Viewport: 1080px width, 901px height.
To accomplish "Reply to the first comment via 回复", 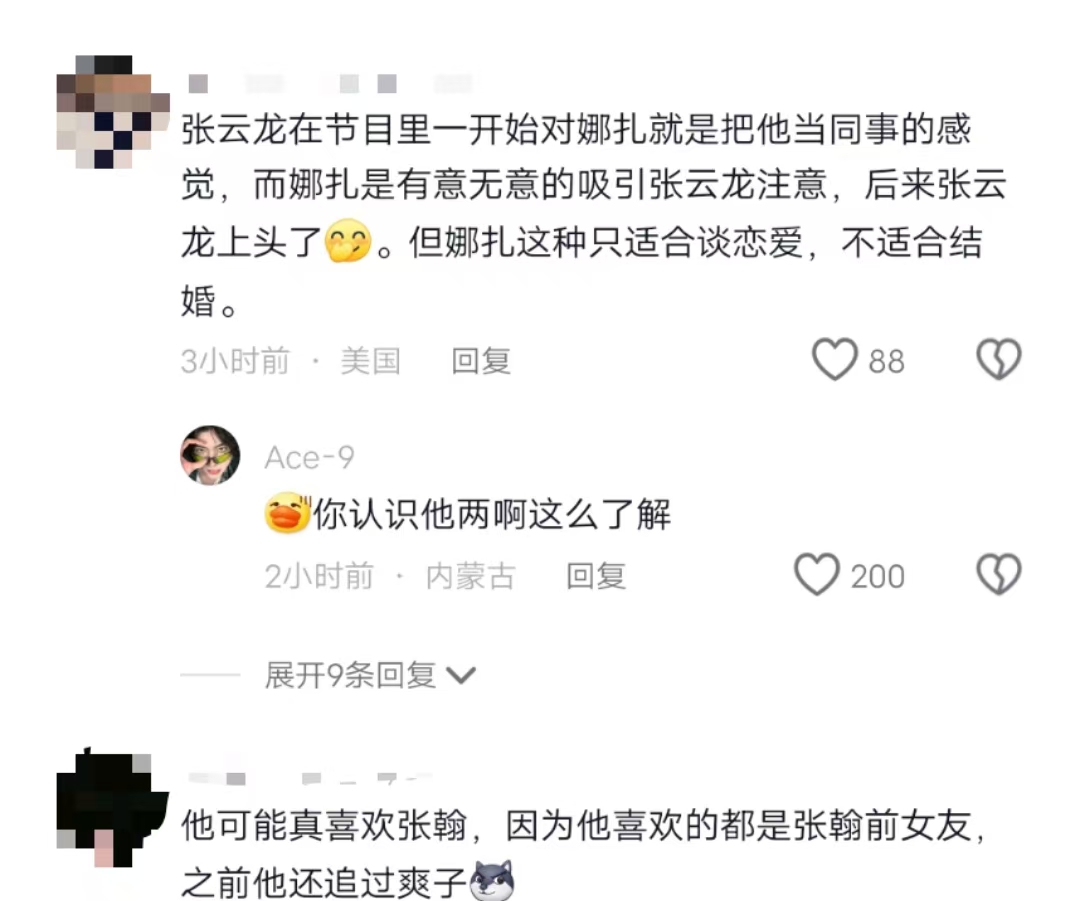I will (x=481, y=361).
